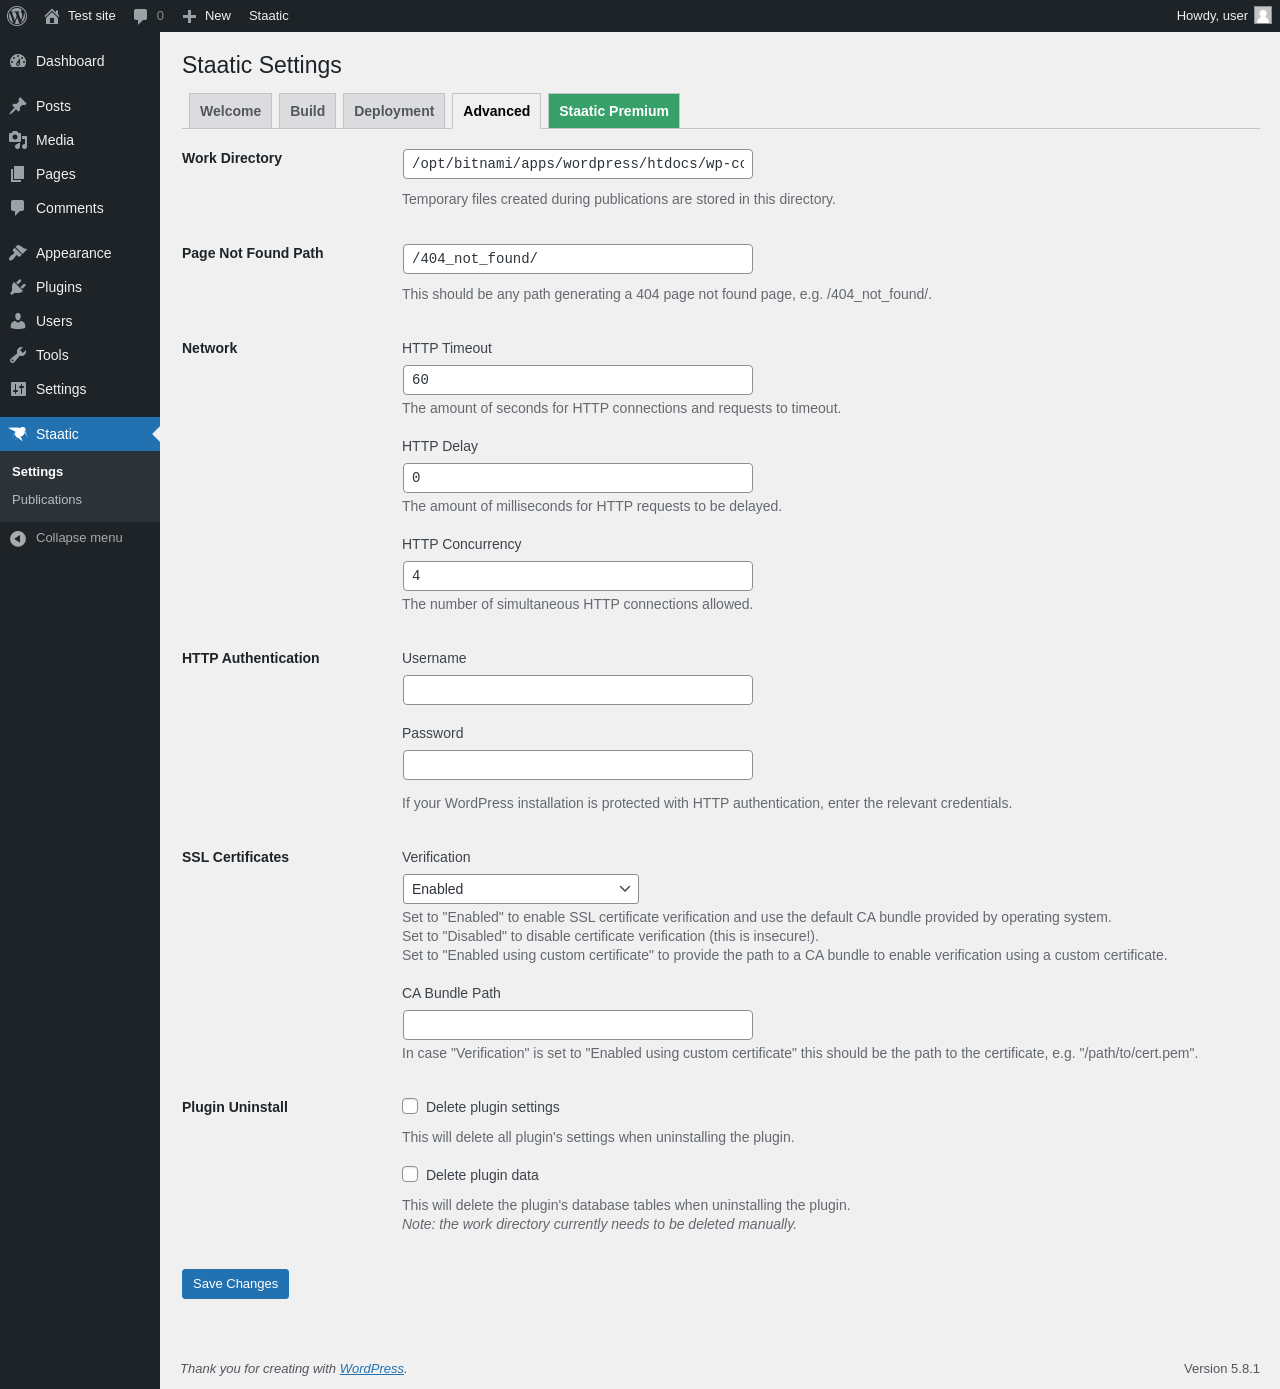The image size is (1280, 1389).
Task: Open the Settings submenu under Staatic
Action: click(x=37, y=472)
